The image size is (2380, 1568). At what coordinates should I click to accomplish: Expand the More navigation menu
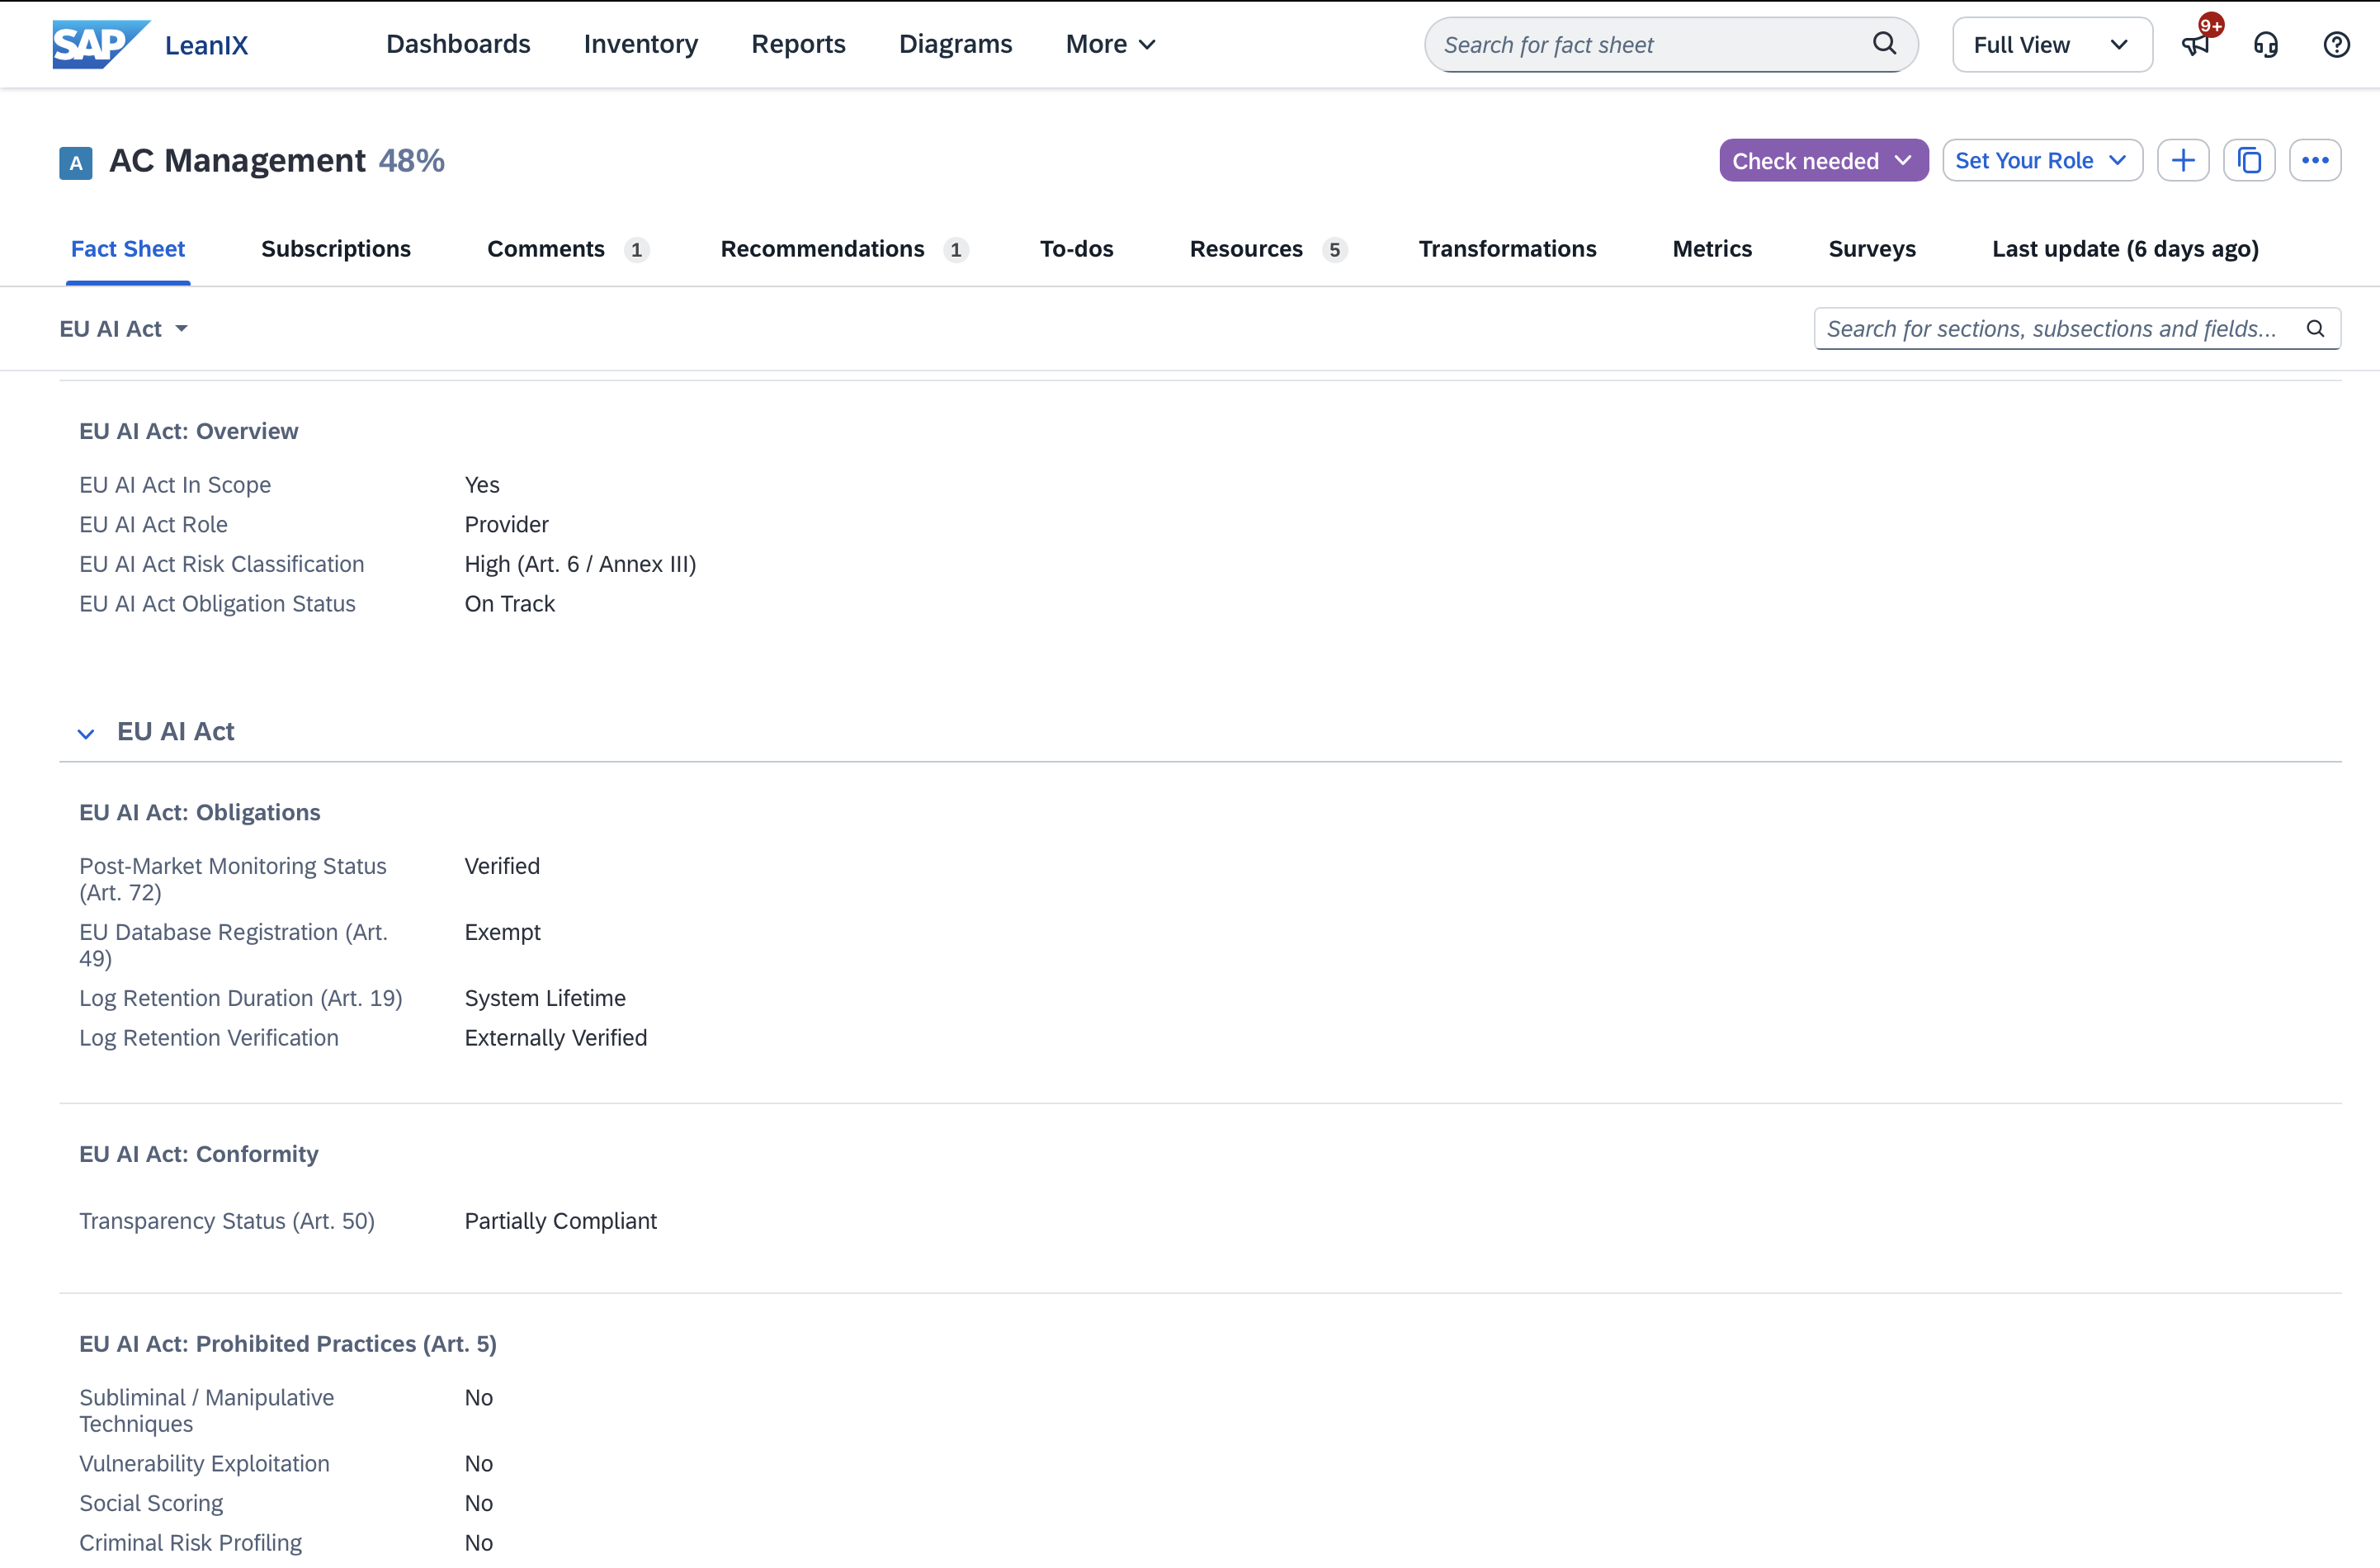pos(1110,44)
